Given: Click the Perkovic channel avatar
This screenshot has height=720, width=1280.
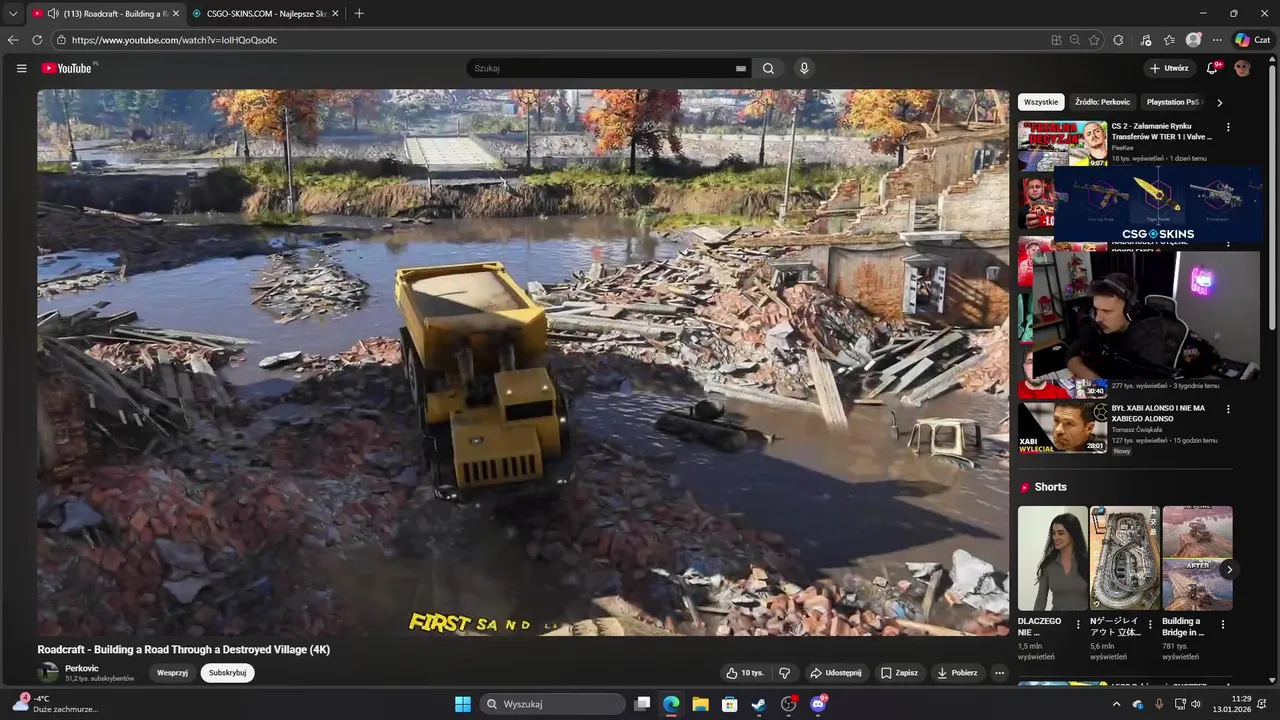Looking at the screenshot, I should 48,673.
